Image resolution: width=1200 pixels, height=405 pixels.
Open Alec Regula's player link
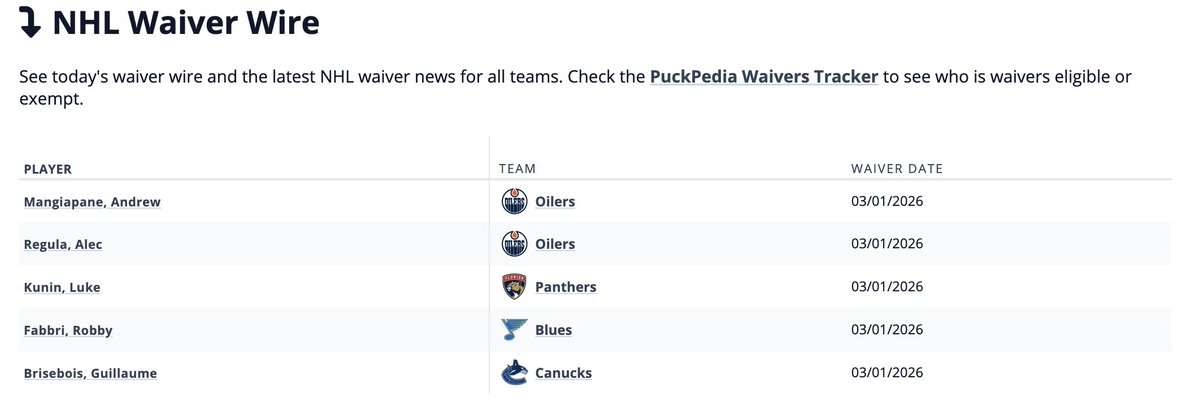point(62,244)
